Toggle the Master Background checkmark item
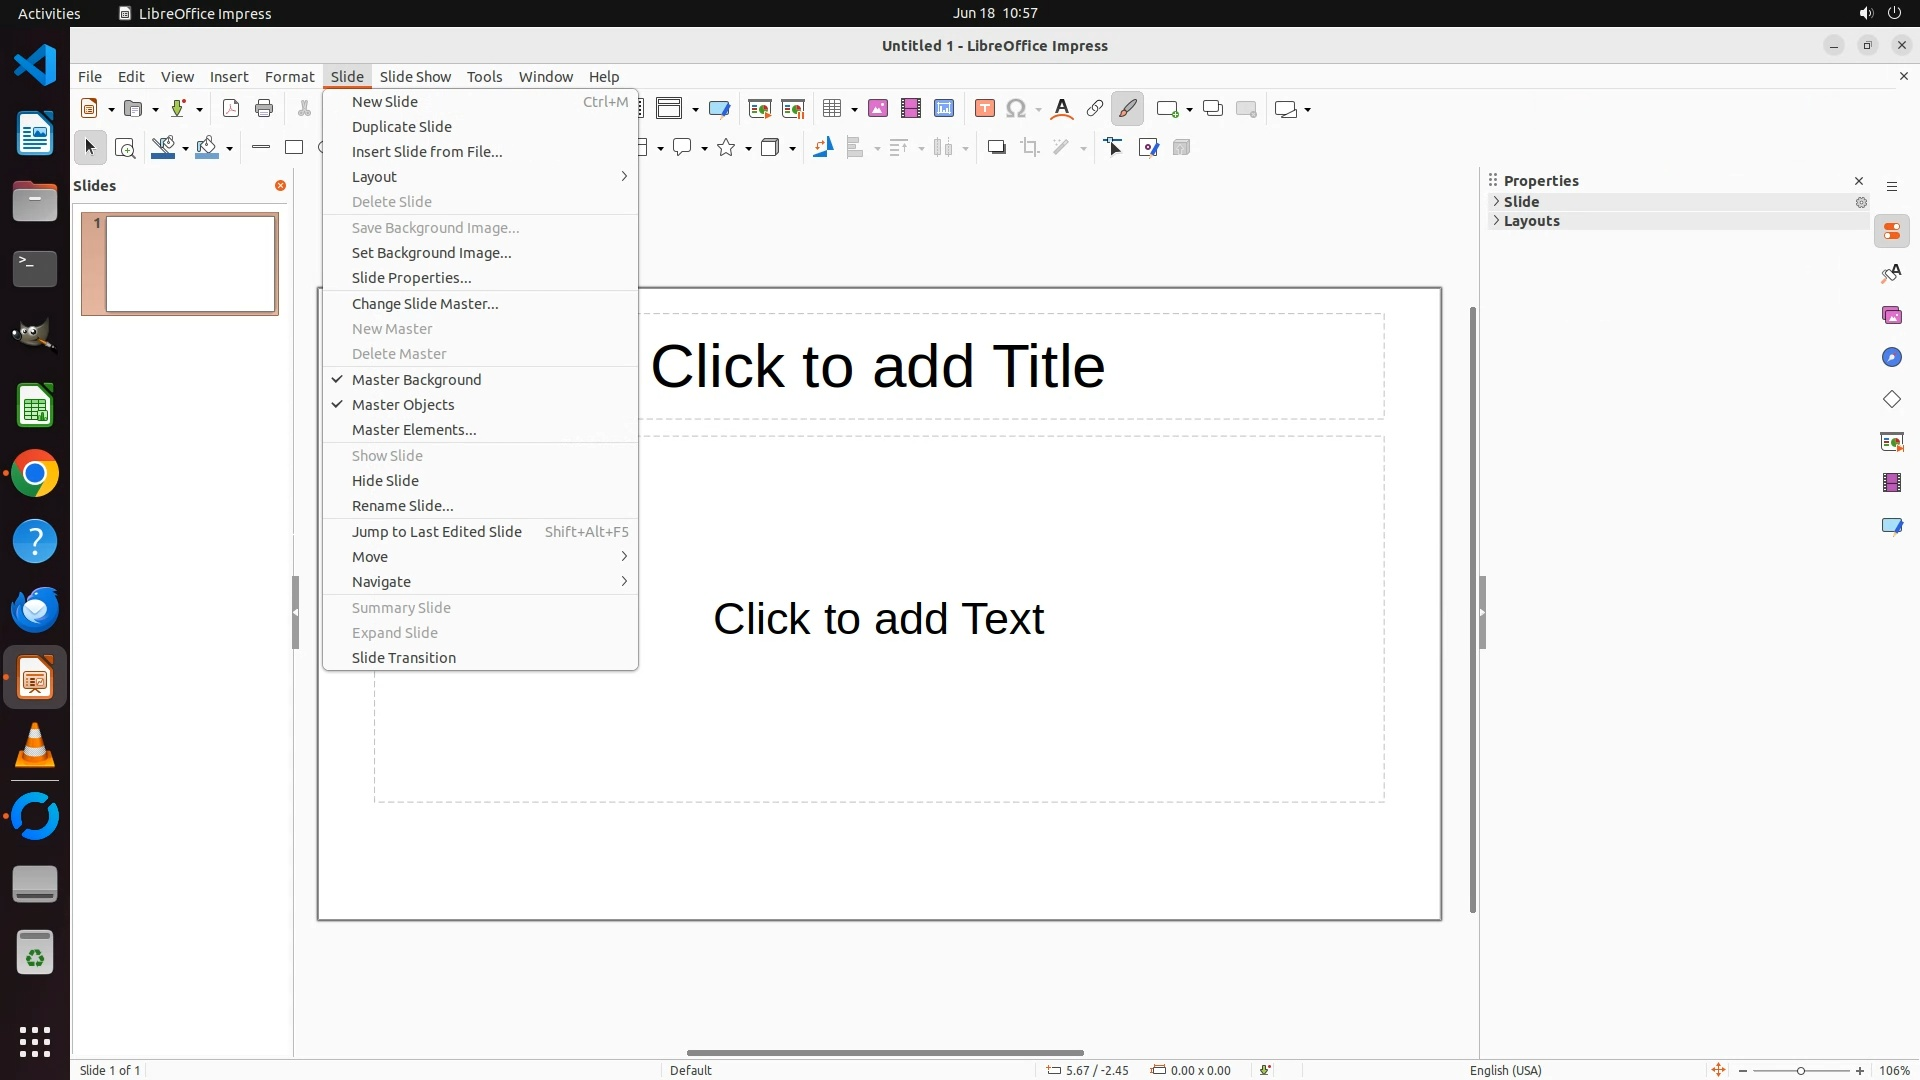 [416, 380]
